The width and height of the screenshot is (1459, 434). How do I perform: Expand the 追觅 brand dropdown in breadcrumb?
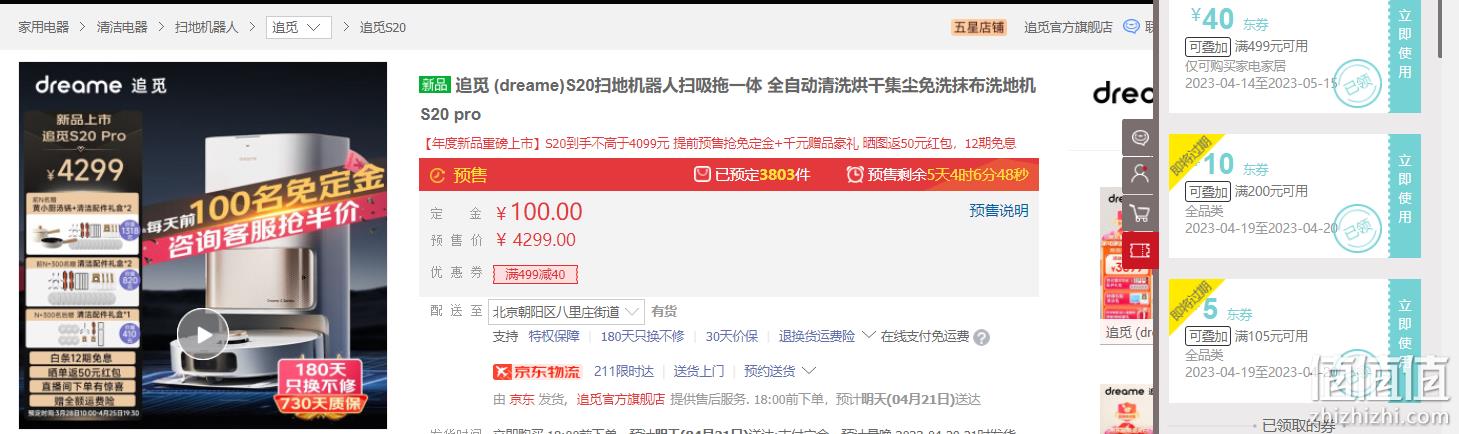[x=299, y=27]
